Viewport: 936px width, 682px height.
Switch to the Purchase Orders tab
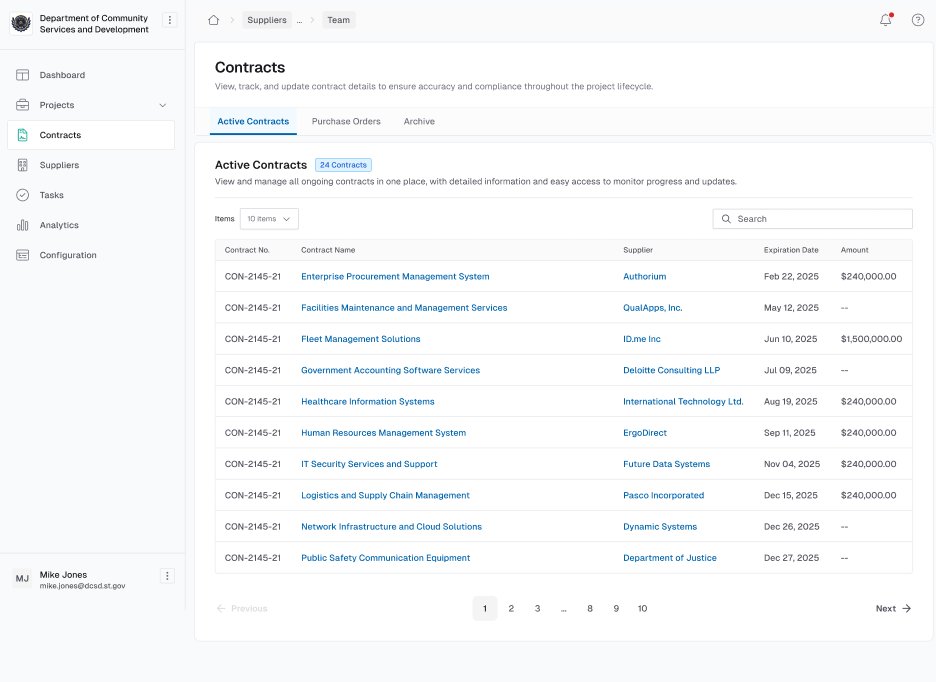click(x=346, y=121)
